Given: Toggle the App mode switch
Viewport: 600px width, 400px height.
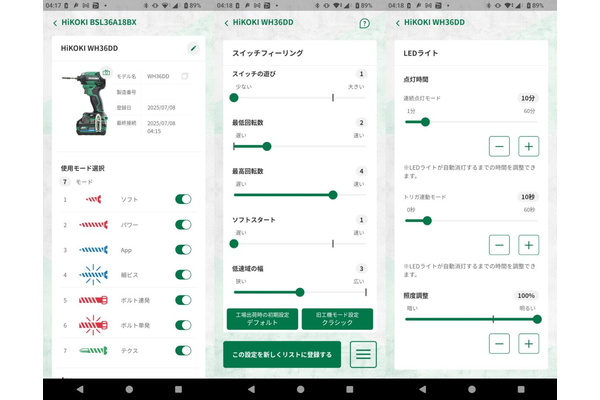Looking at the screenshot, I should tap(183, 250).
